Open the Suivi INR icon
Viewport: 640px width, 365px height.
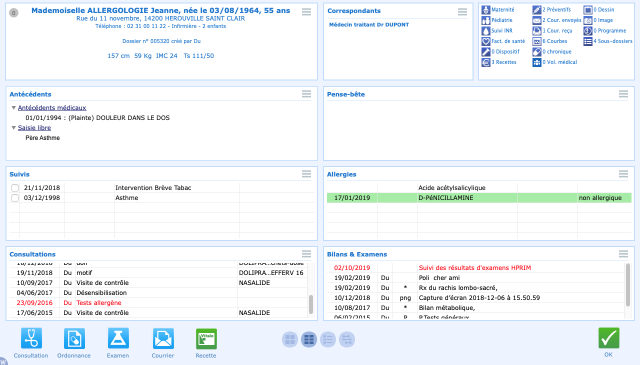486,31
